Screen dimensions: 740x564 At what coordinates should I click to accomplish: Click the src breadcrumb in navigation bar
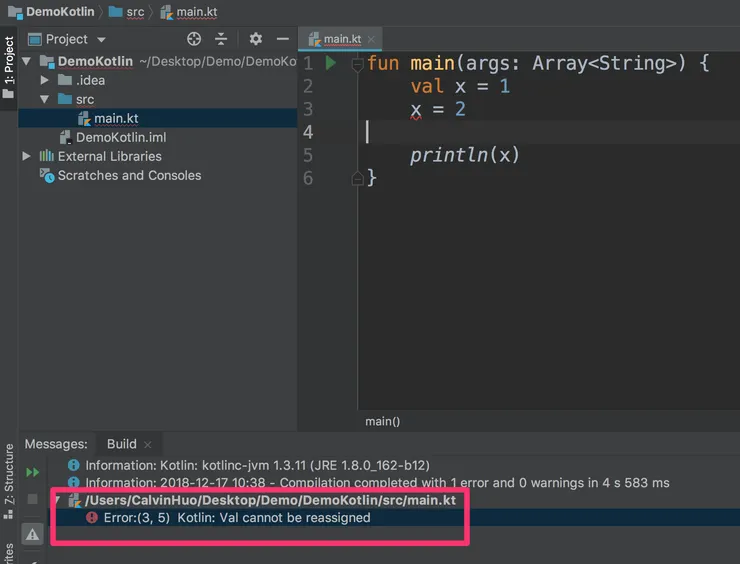134,12
